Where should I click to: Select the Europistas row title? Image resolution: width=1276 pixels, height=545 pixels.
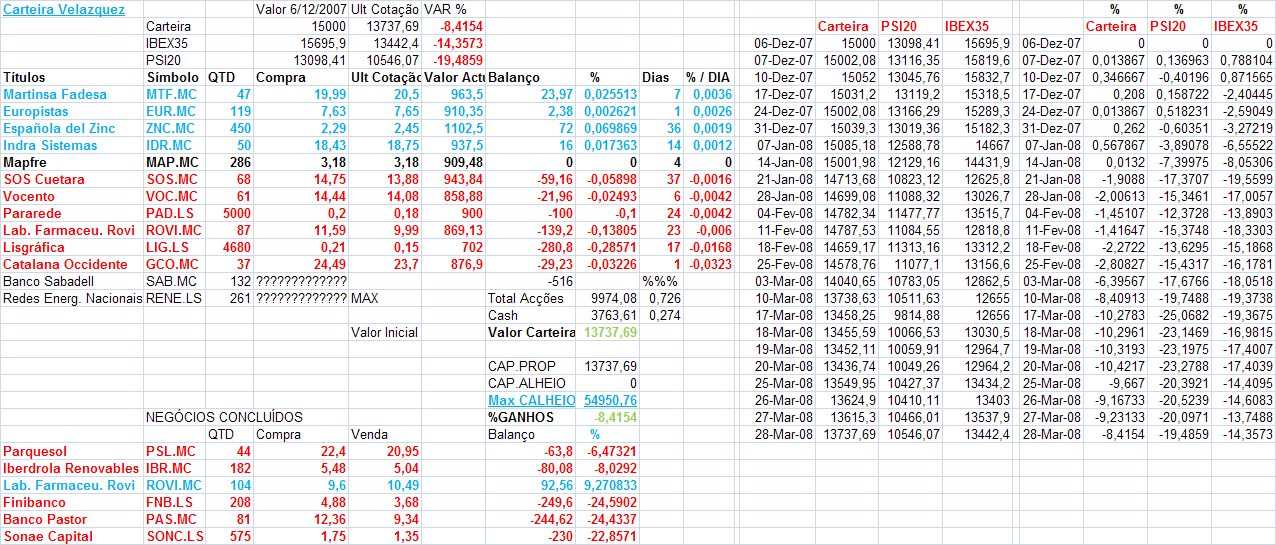point(36,112)
